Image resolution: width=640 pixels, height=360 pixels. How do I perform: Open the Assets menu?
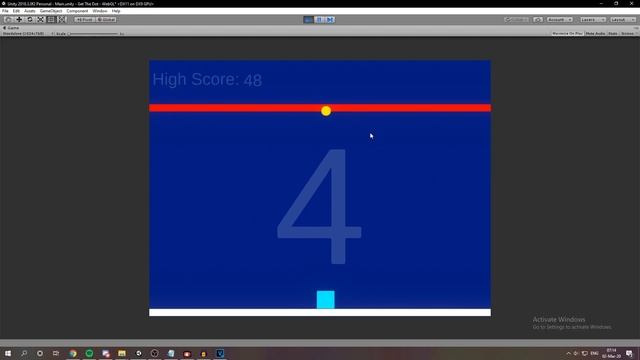pos(29,11)
